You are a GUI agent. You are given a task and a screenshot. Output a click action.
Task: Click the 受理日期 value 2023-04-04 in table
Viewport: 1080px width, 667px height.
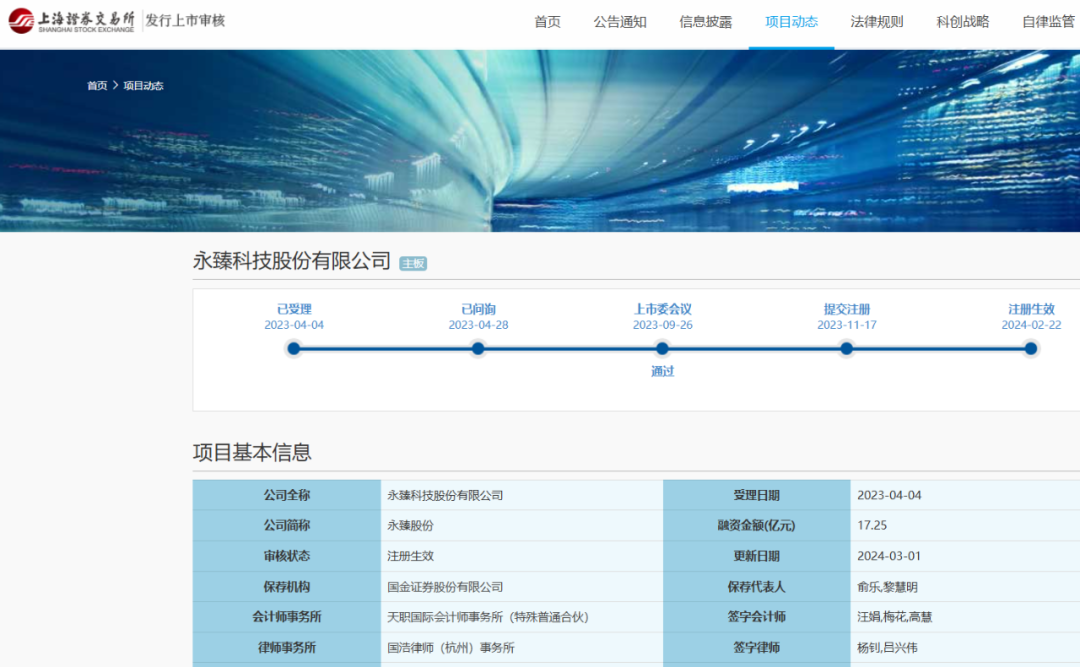point(965,495)
